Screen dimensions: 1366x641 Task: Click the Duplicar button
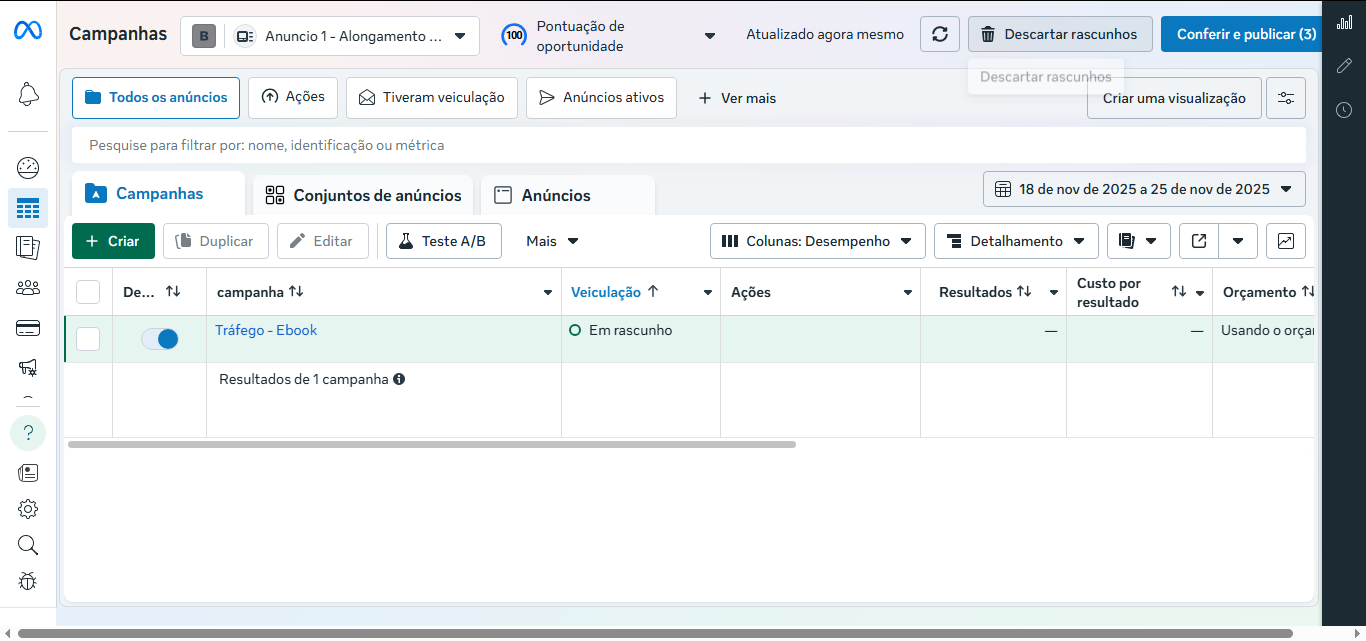[215, 241]
